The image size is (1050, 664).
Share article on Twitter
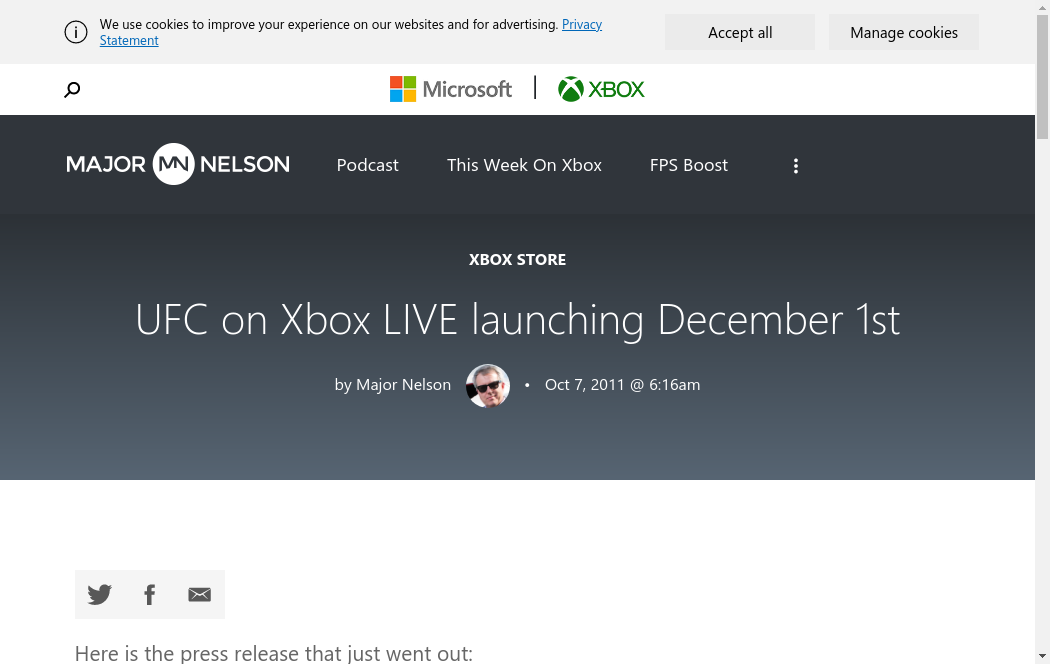tap(100, 595)
